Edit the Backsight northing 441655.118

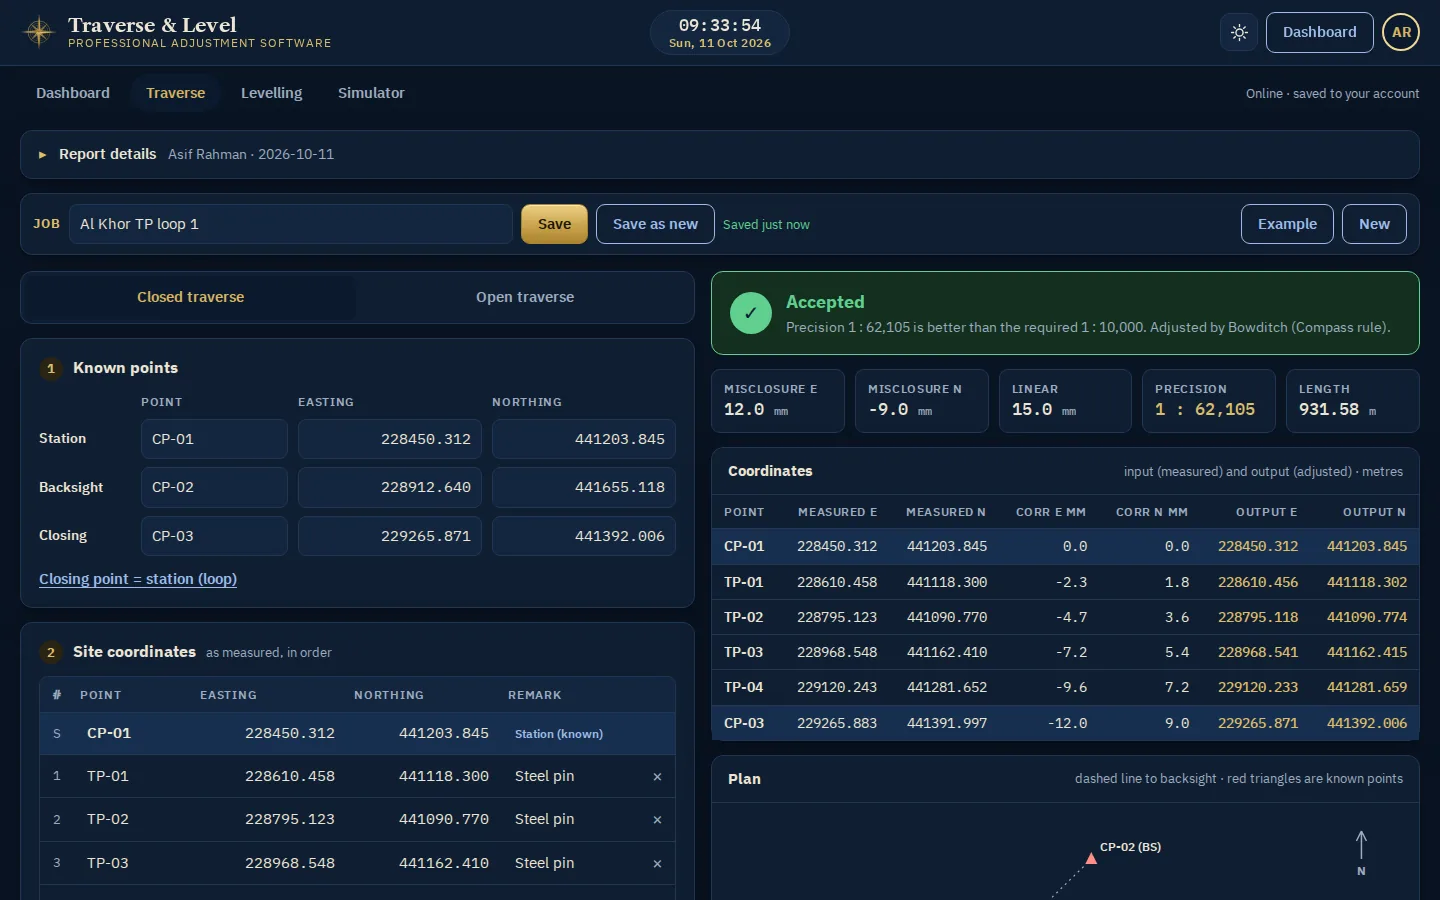click(x=584, y=487)
